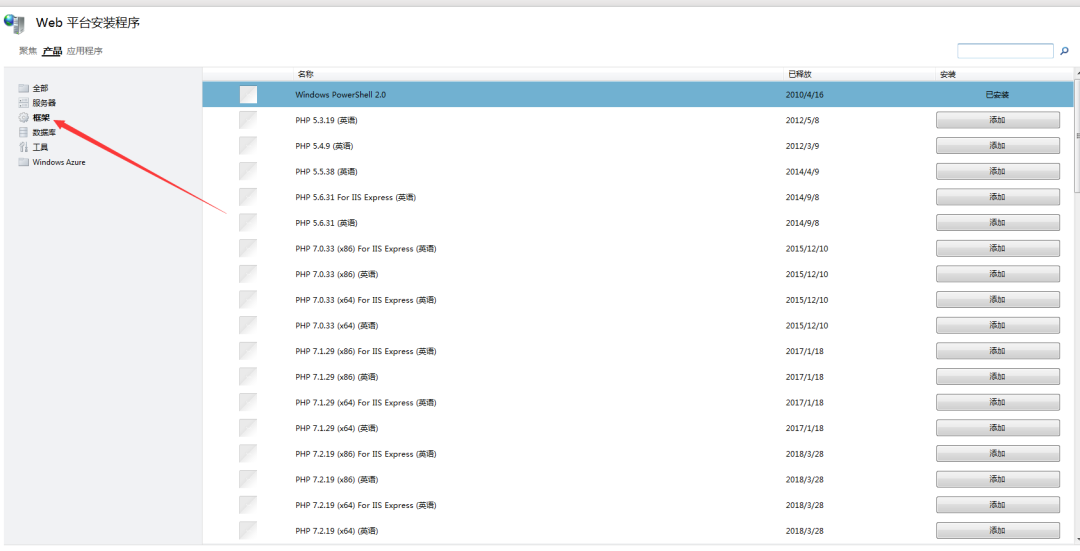Click the 安装 column header
The width and height of the screenshot is (1080, 551).
click(x=948, y=74)
